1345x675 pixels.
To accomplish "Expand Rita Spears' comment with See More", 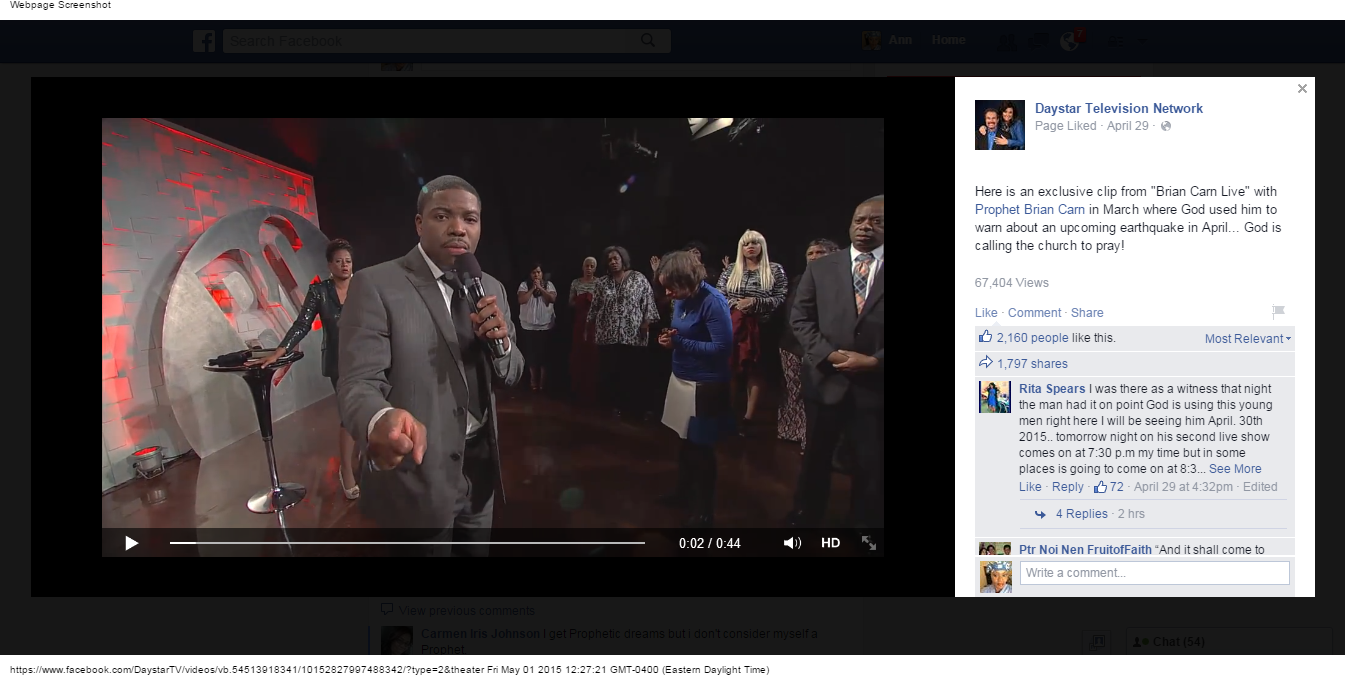I will pos(1235,469).
